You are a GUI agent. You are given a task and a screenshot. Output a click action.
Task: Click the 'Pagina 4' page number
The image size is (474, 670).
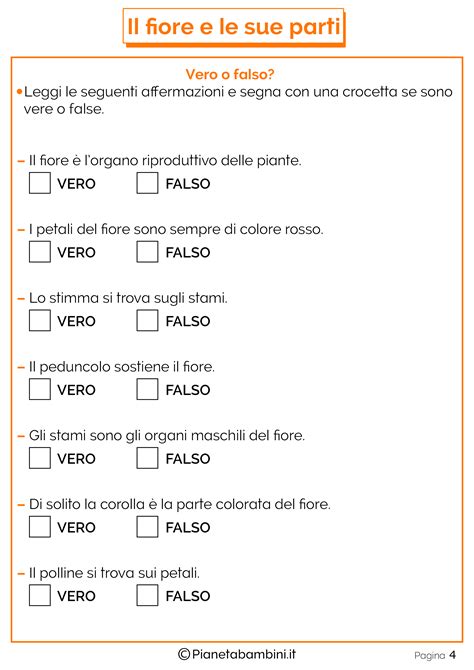pyautogui.click(x=435, y=655)
